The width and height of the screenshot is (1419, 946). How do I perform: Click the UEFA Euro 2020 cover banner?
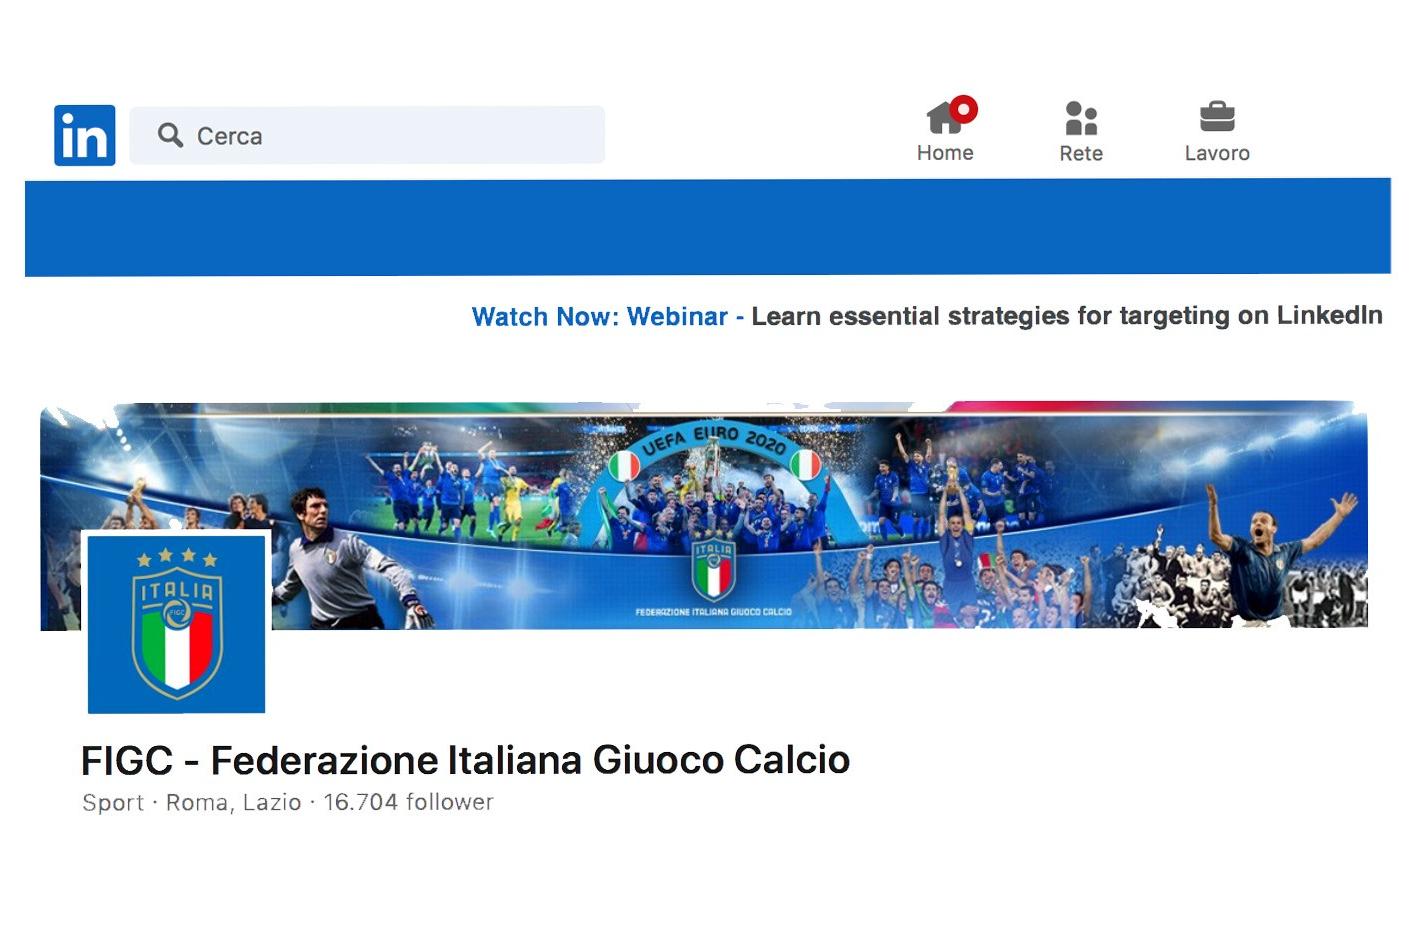click(704, 516)
